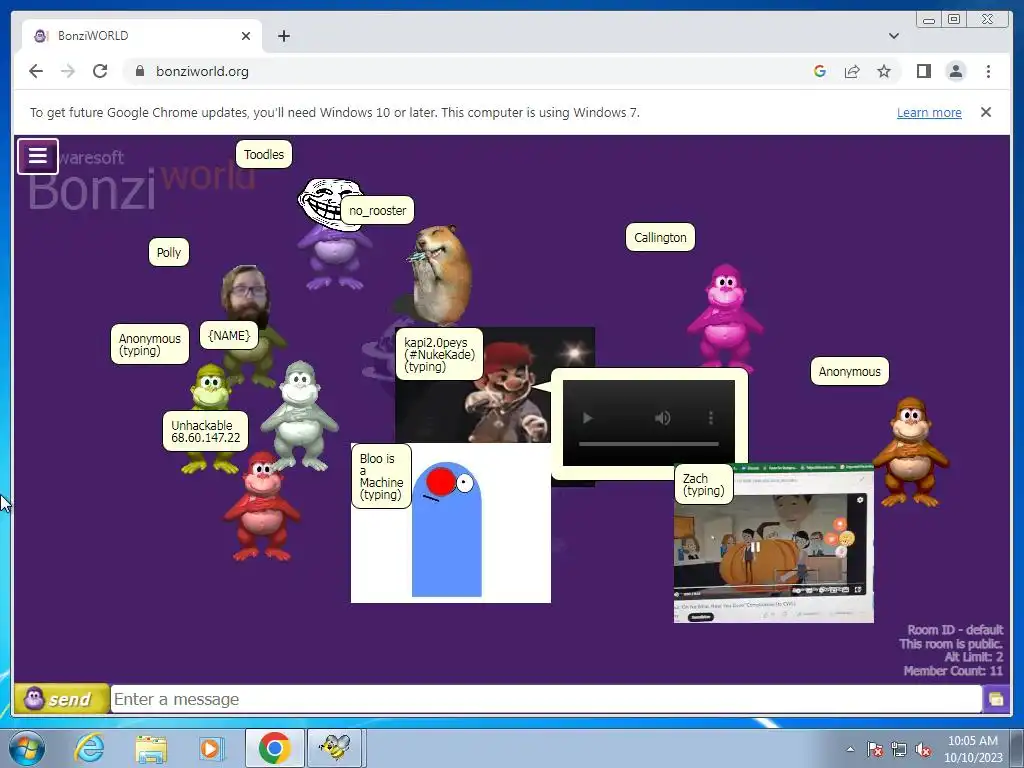
Task: Click the browser forward arrow
Action: click(68, 71)
